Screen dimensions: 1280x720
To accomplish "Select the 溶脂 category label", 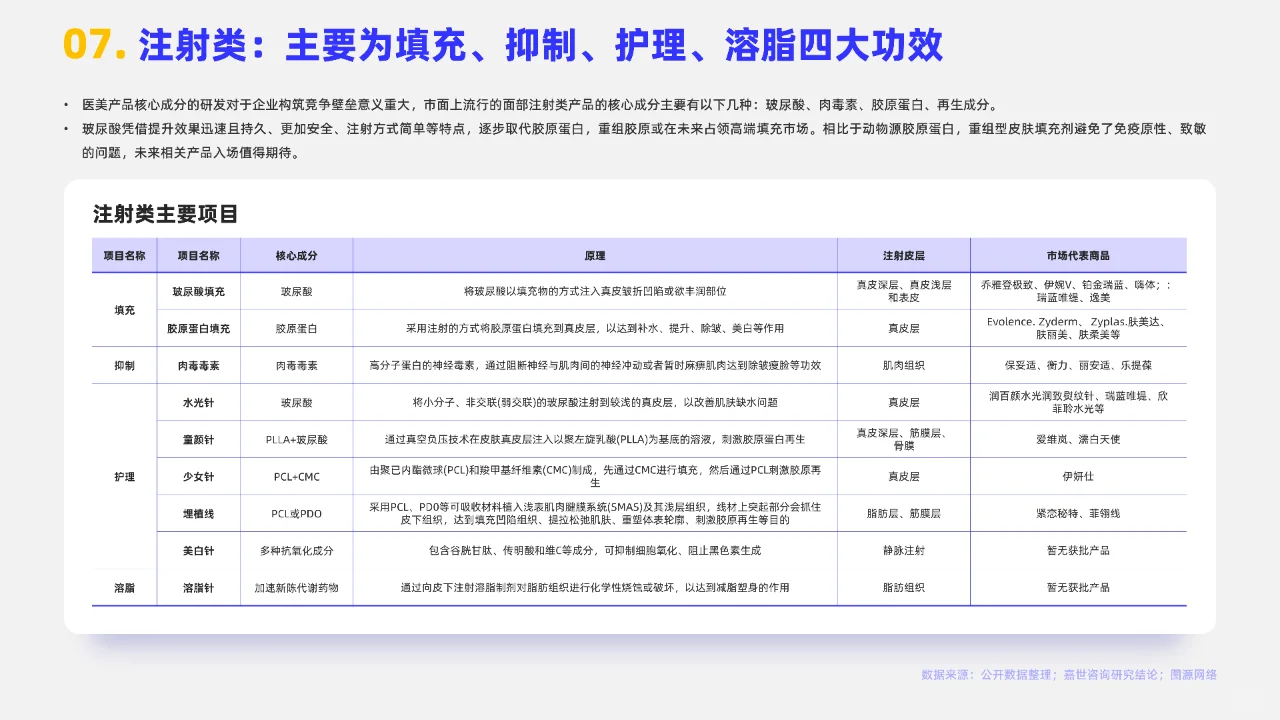I will [x=124, y=587].
